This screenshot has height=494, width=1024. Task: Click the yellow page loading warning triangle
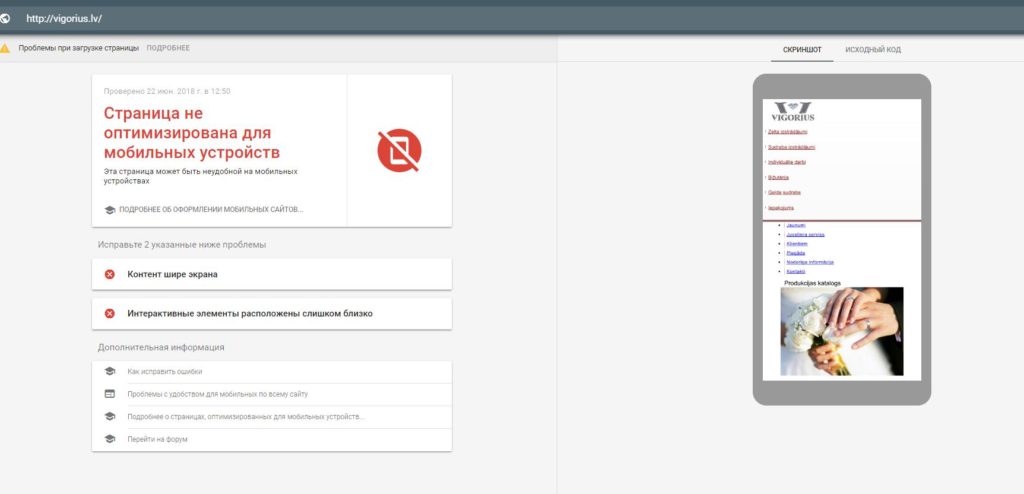[6, 48]
